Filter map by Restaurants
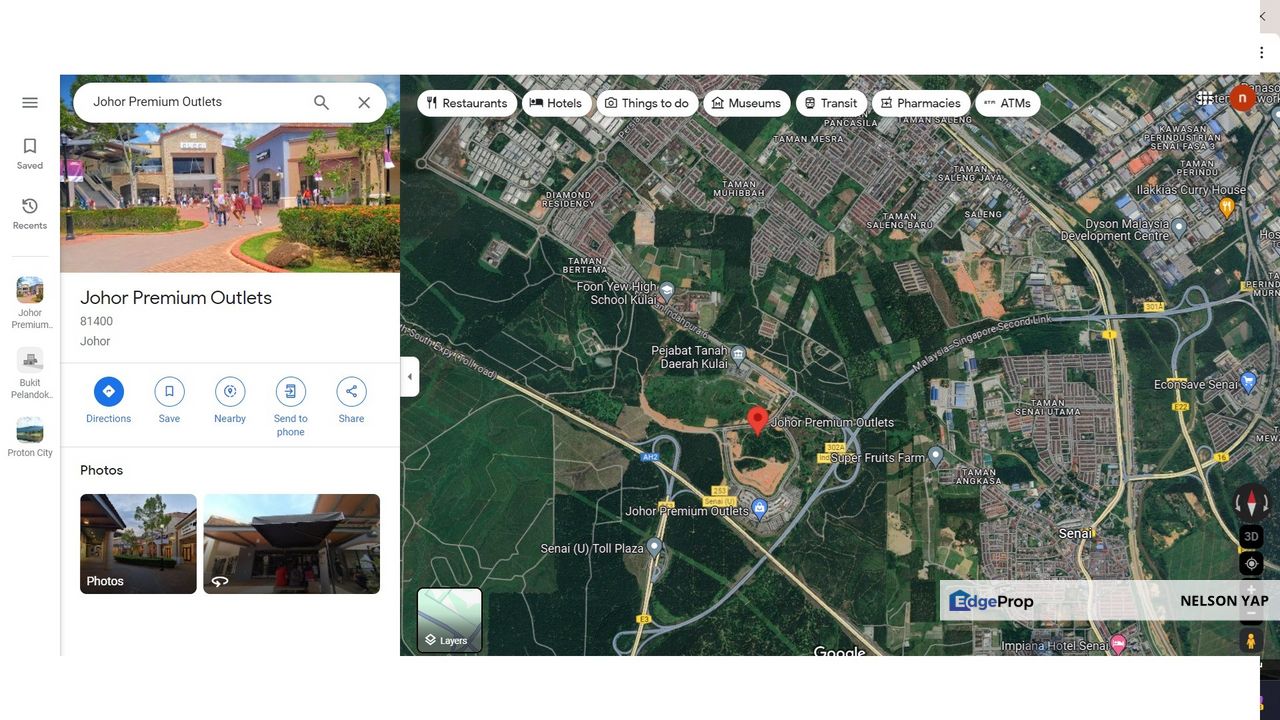The width and height of the screenshot is (1280, 720). coord(466,103)
